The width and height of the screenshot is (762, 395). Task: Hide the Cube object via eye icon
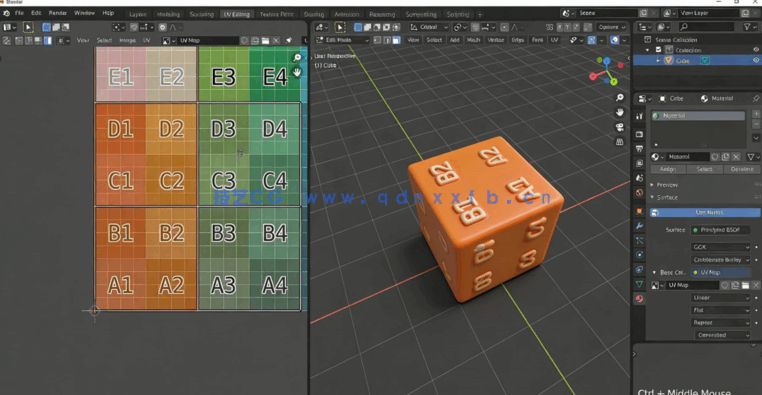(x=756, y=60)
